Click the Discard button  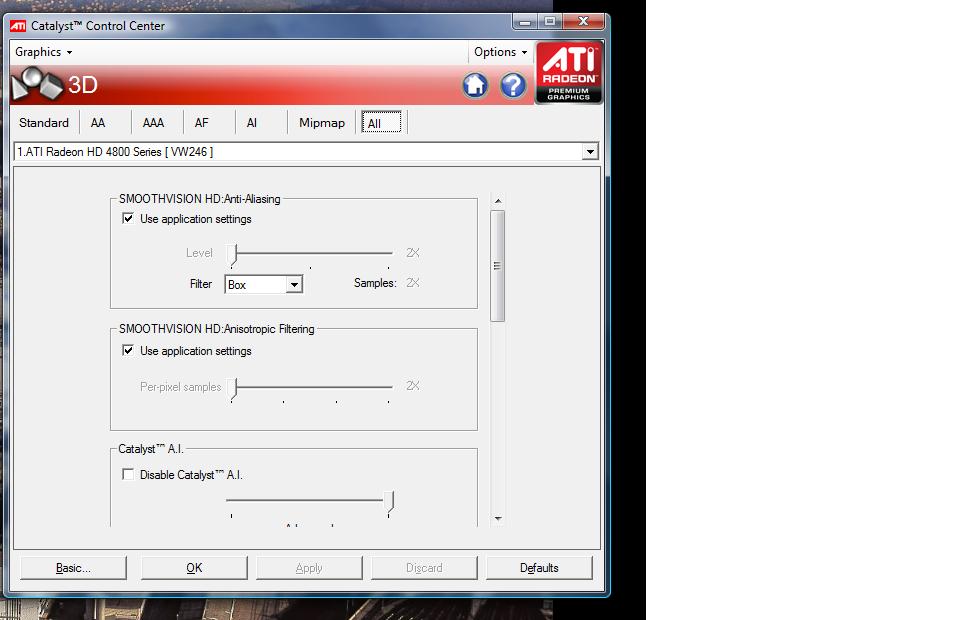[x=424, y=568]
